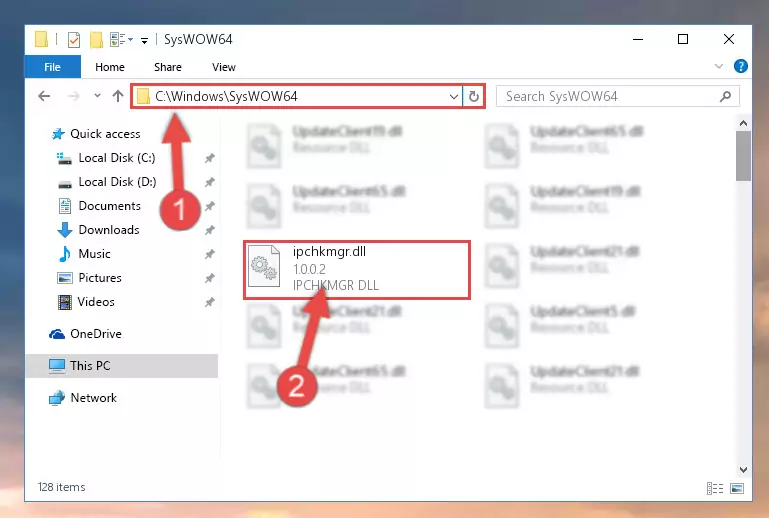
Task: Click the New folder icon in title bar
Action: [96, 40]
